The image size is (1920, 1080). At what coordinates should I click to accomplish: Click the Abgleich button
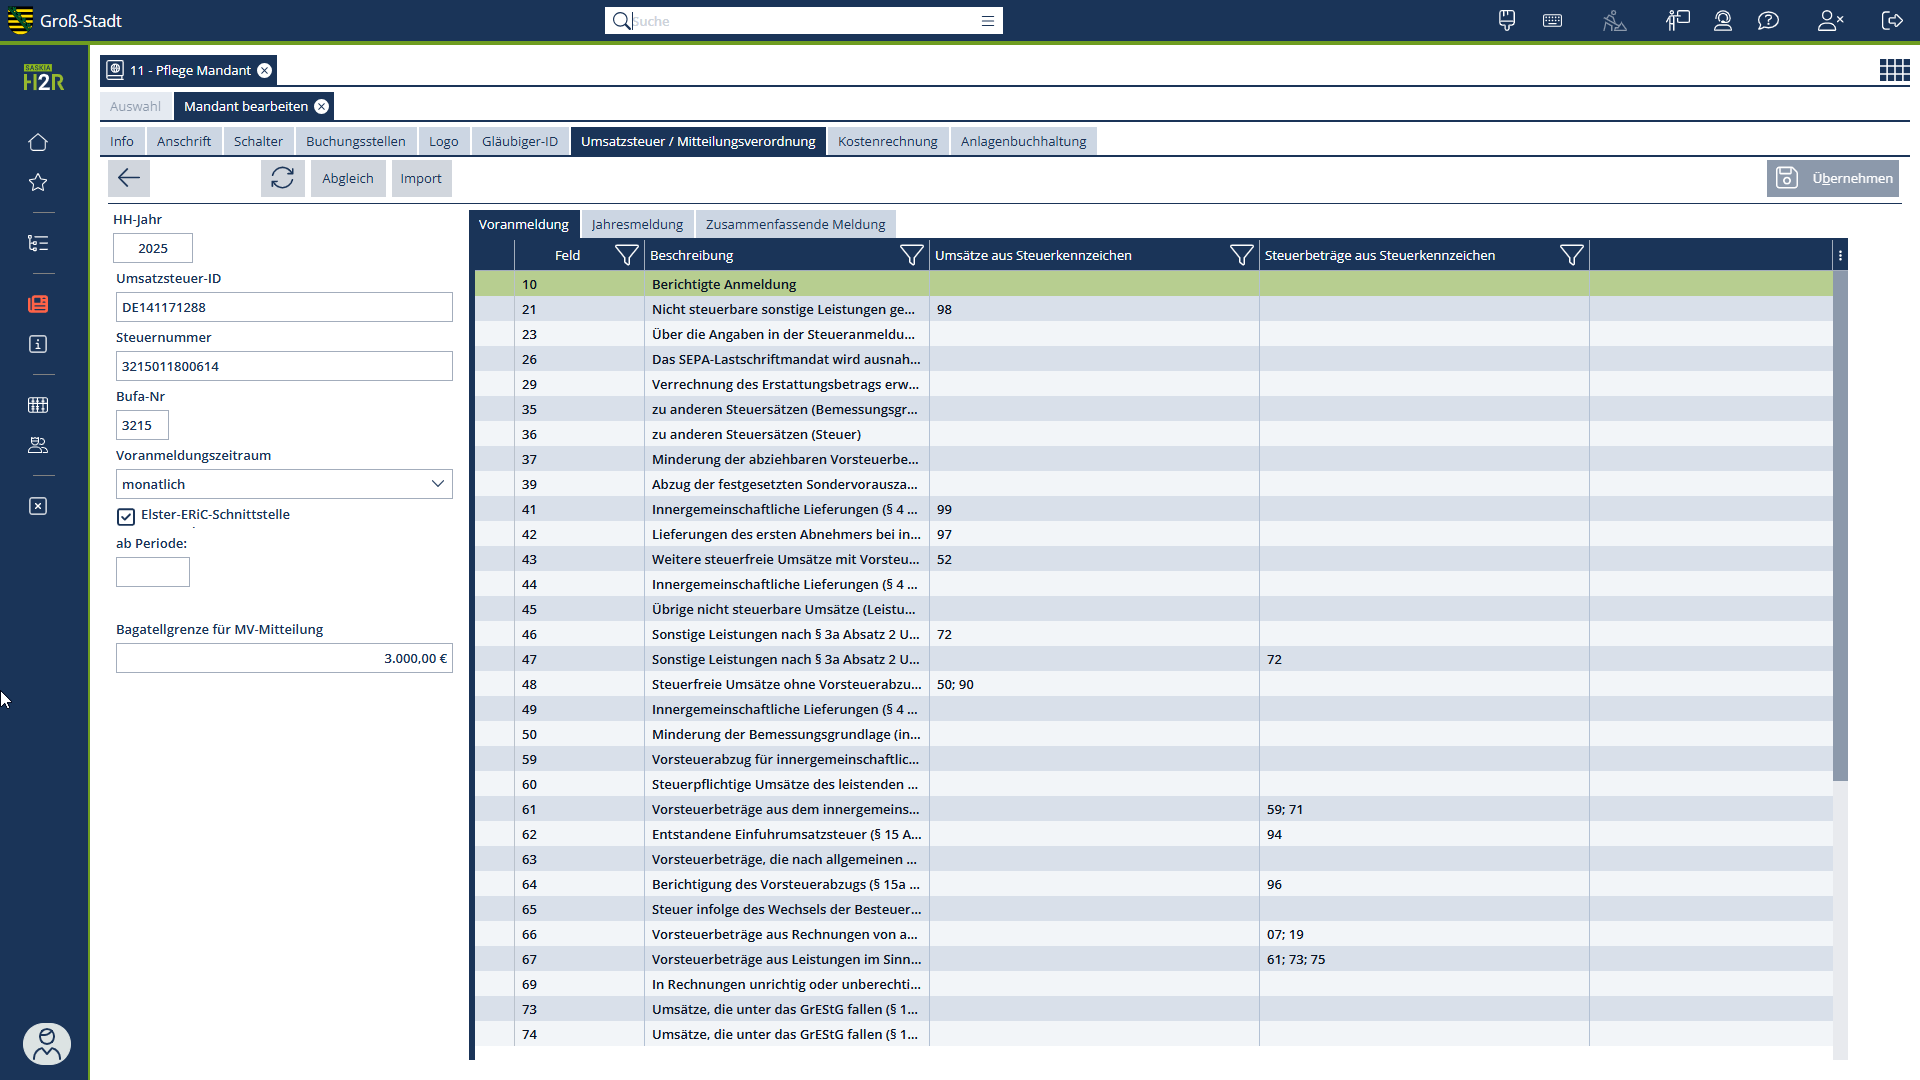(x=347, y=178)
